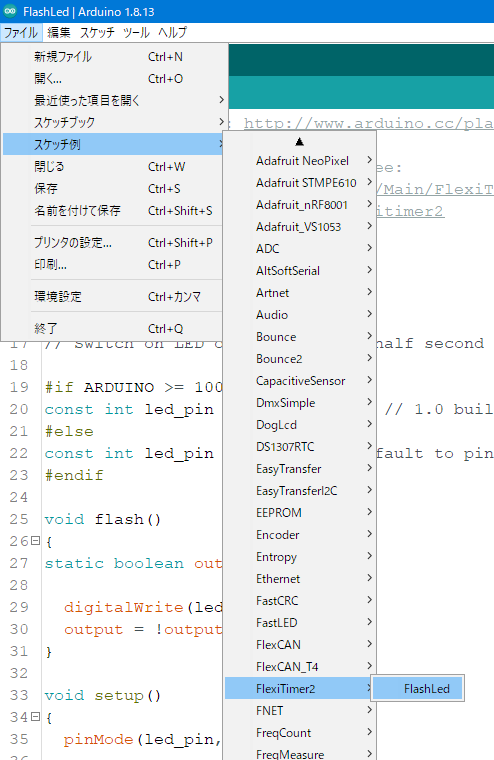The width and height of the screenshot is (494, 760).
Task: Open the ヘルプ menu
Action: pos(172,32)
